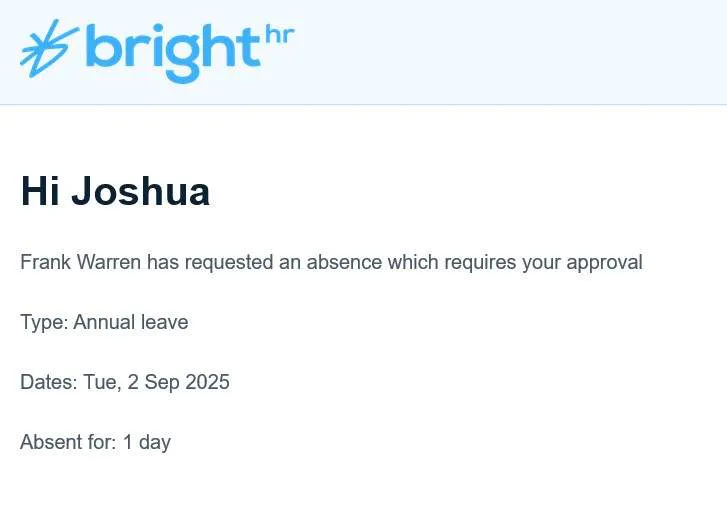Image resolution: width=727 pixels, height=506 pixels.
Task: Click the "Type:" label
Action: tap(44, 322)
